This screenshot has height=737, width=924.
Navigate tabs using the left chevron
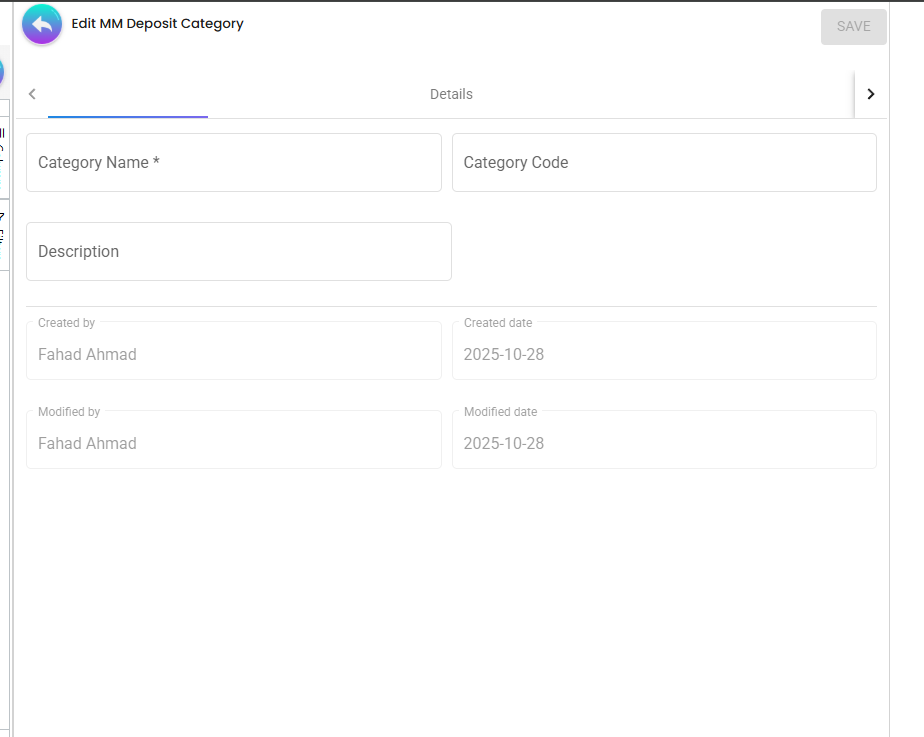tap(32, 93)
